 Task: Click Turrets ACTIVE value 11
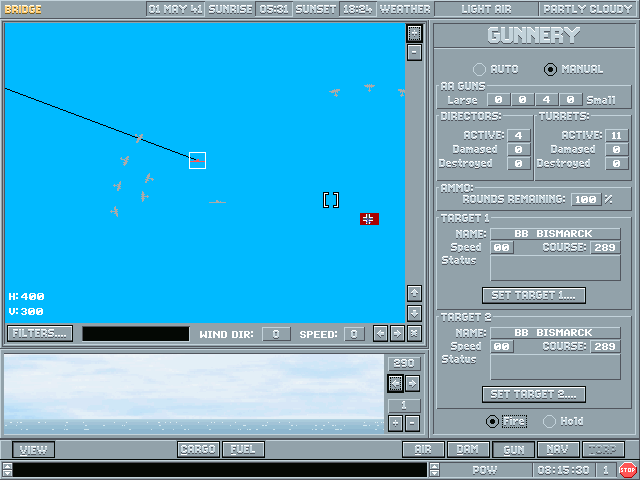616,135
